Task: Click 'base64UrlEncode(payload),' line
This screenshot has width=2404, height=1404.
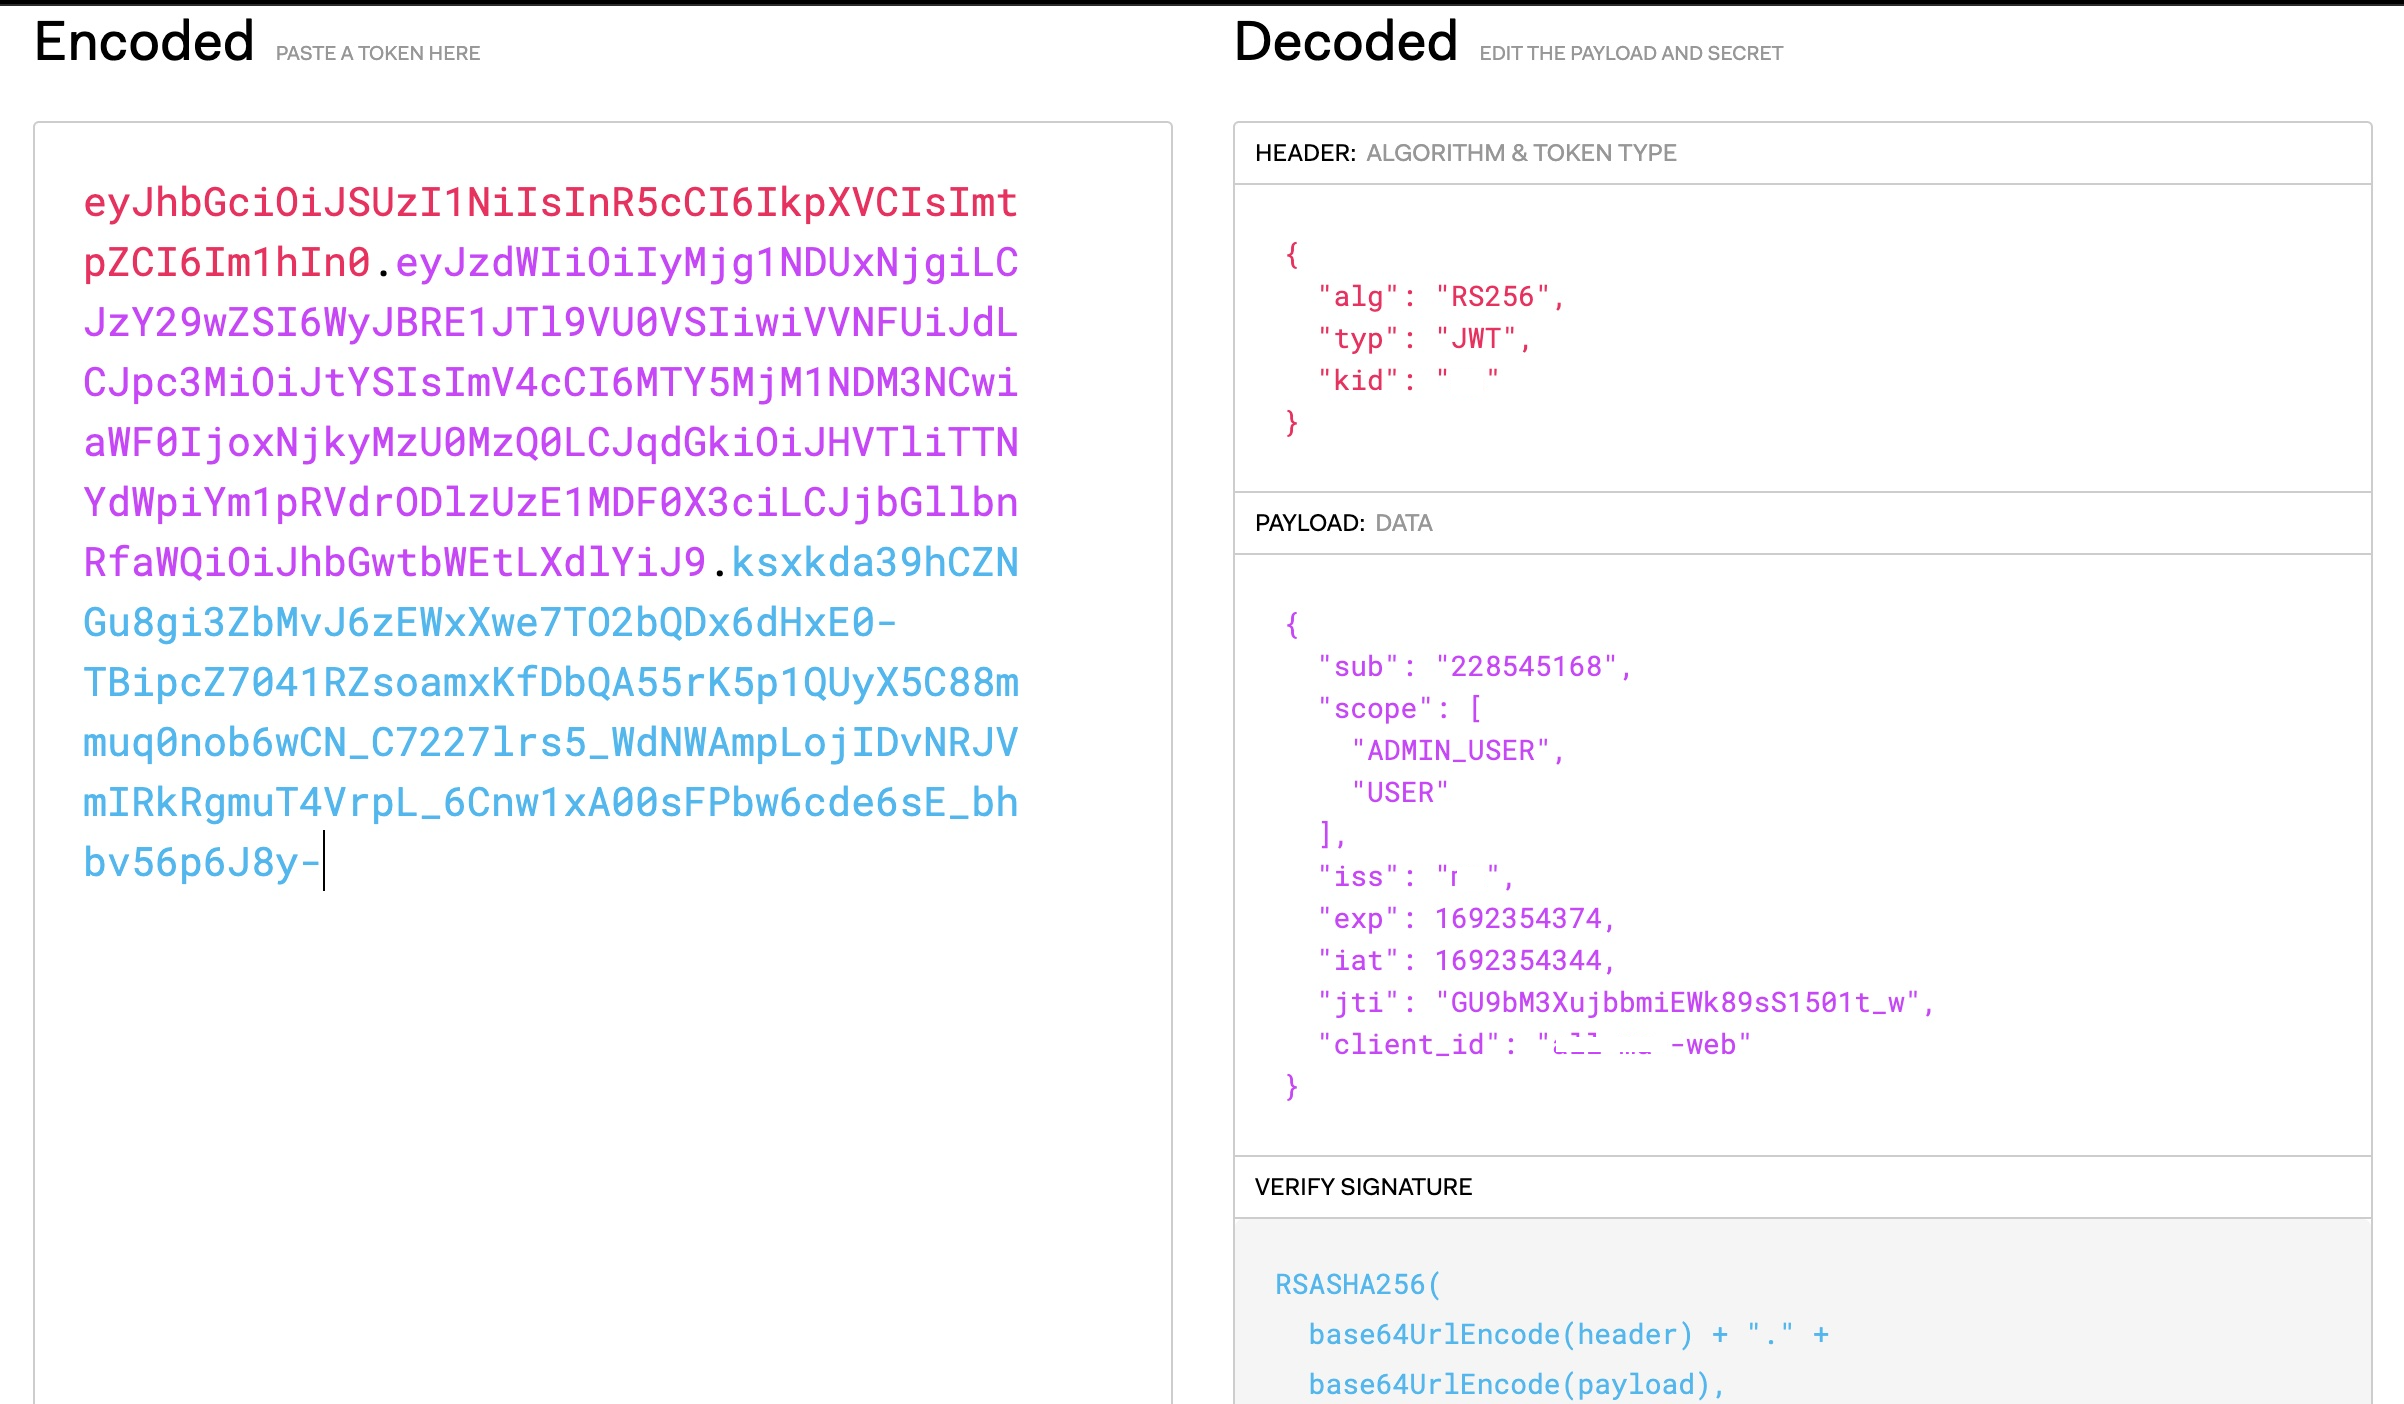Action: [x=1517, y=1385]
